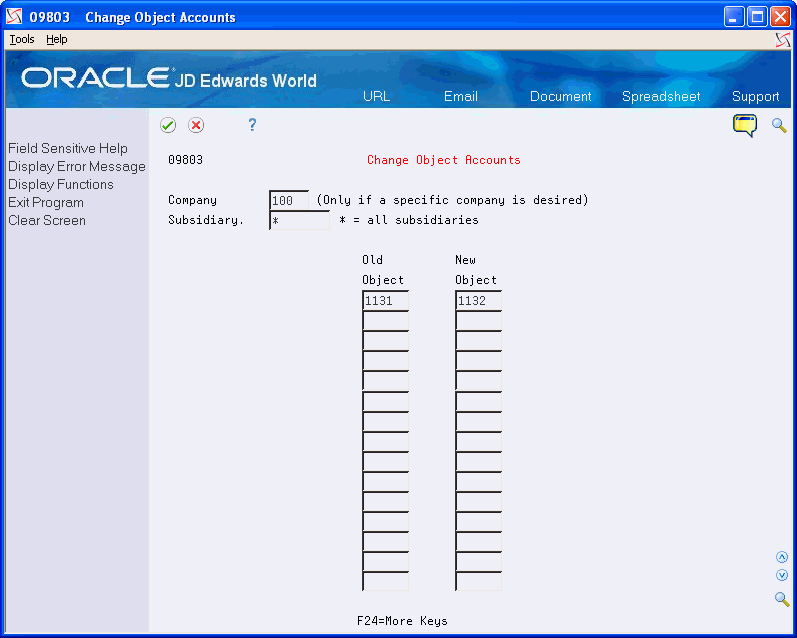Click the New Object field containing 1132
The width and height of the screenshot is (797, 638).
(x=478, y=300)
